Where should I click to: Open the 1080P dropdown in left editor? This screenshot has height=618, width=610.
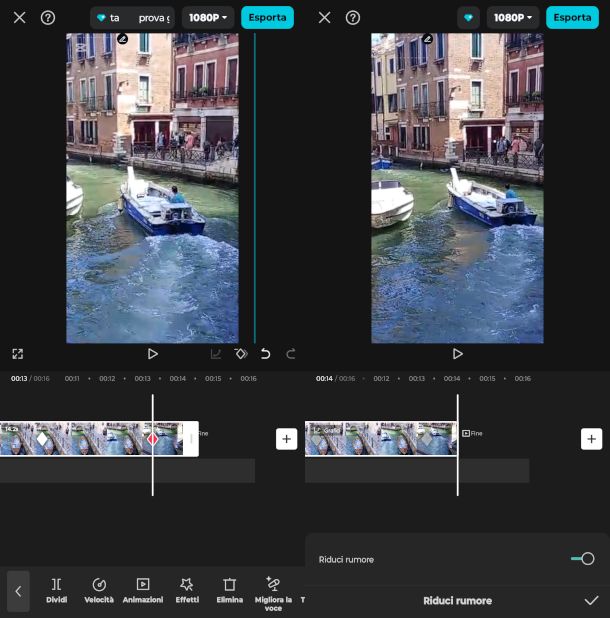point(207,18)
